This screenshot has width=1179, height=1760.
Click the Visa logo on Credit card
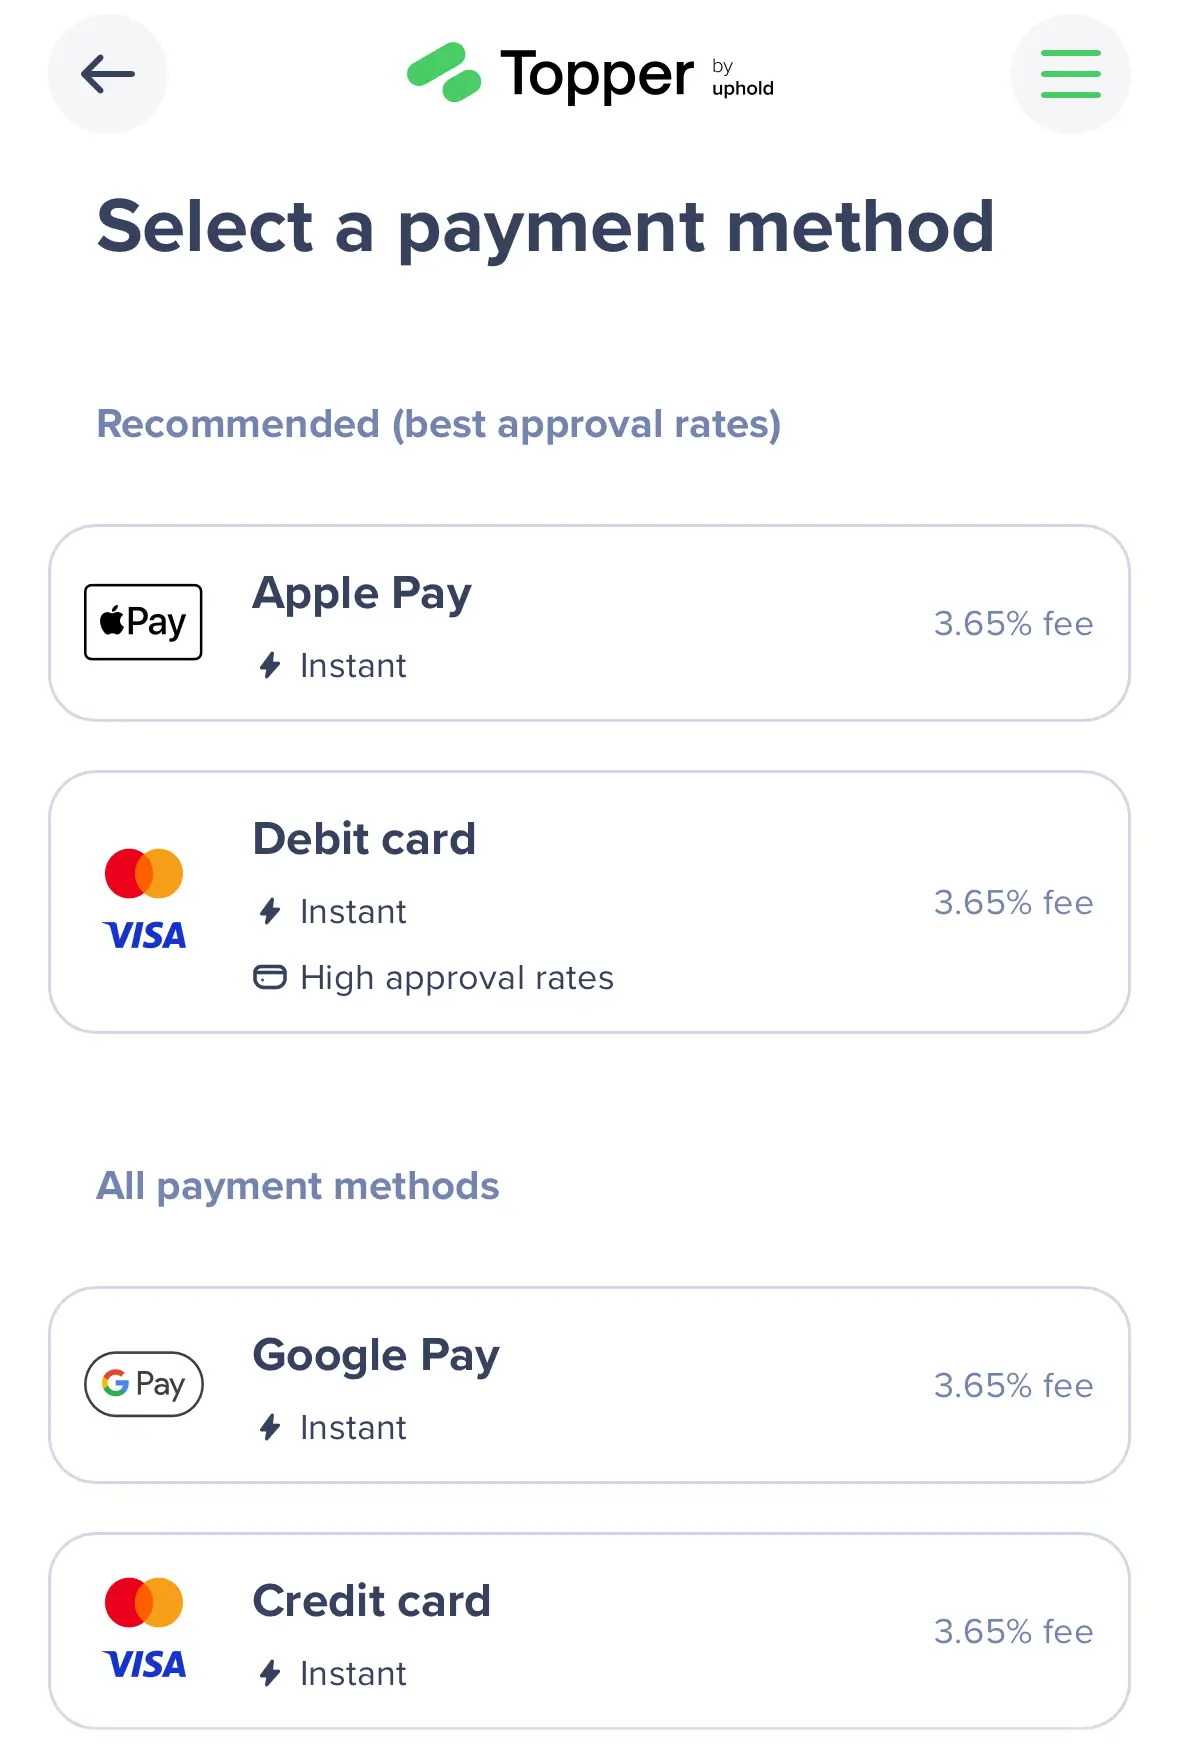[145, 1664]
